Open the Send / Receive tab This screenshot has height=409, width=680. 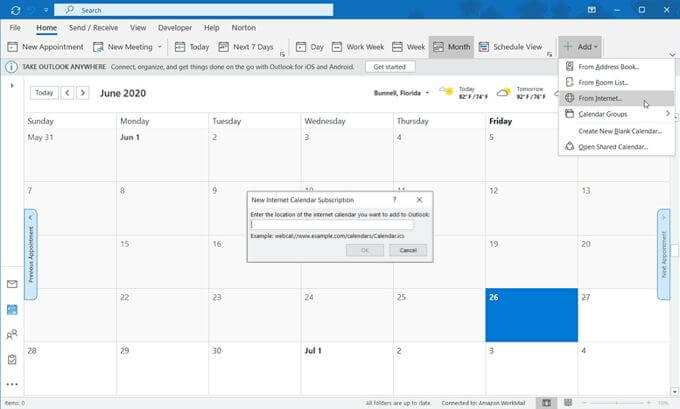pyautogui.click(x=92, y=28)
